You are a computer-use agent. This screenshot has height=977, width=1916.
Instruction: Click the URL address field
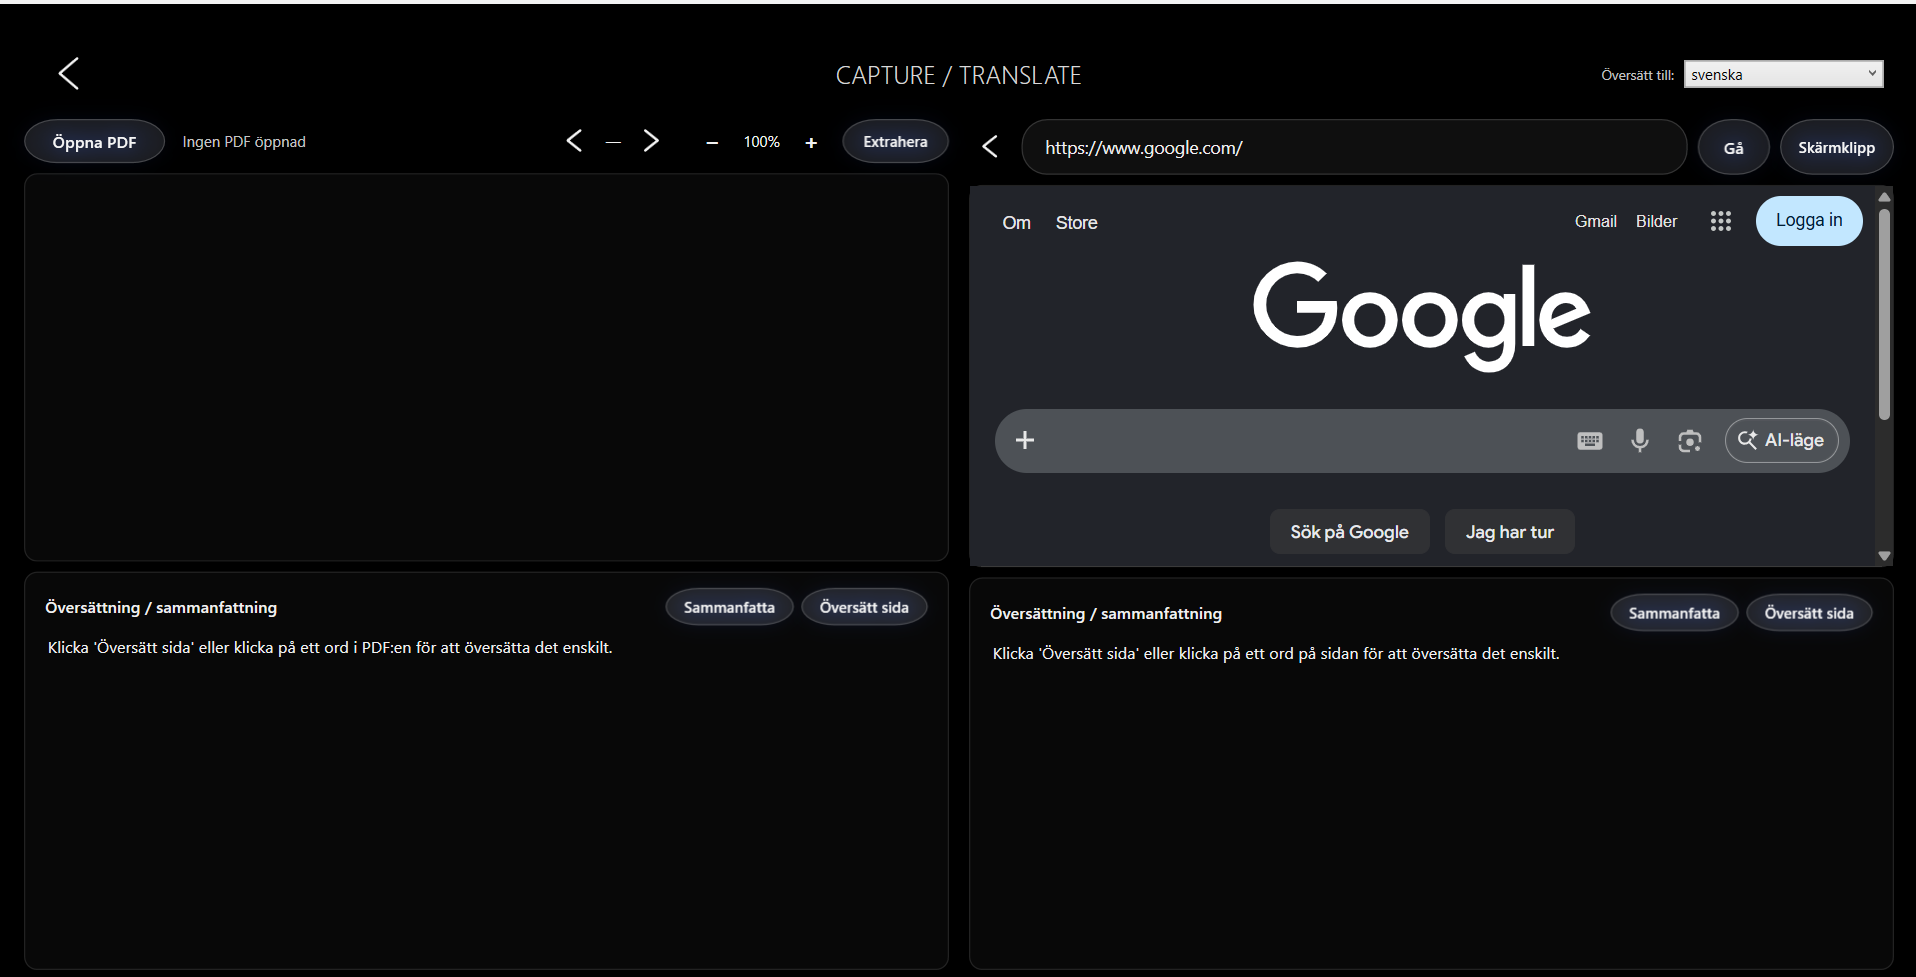click(1354, 148)
